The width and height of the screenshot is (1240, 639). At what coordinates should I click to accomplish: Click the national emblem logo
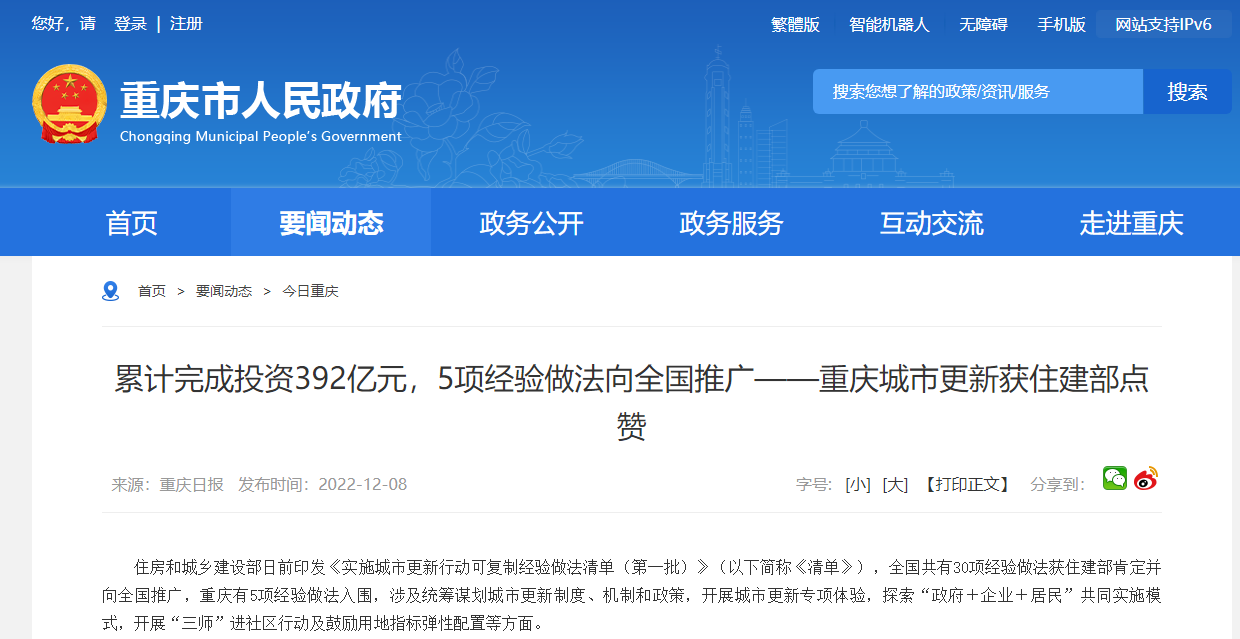(69, 104)
